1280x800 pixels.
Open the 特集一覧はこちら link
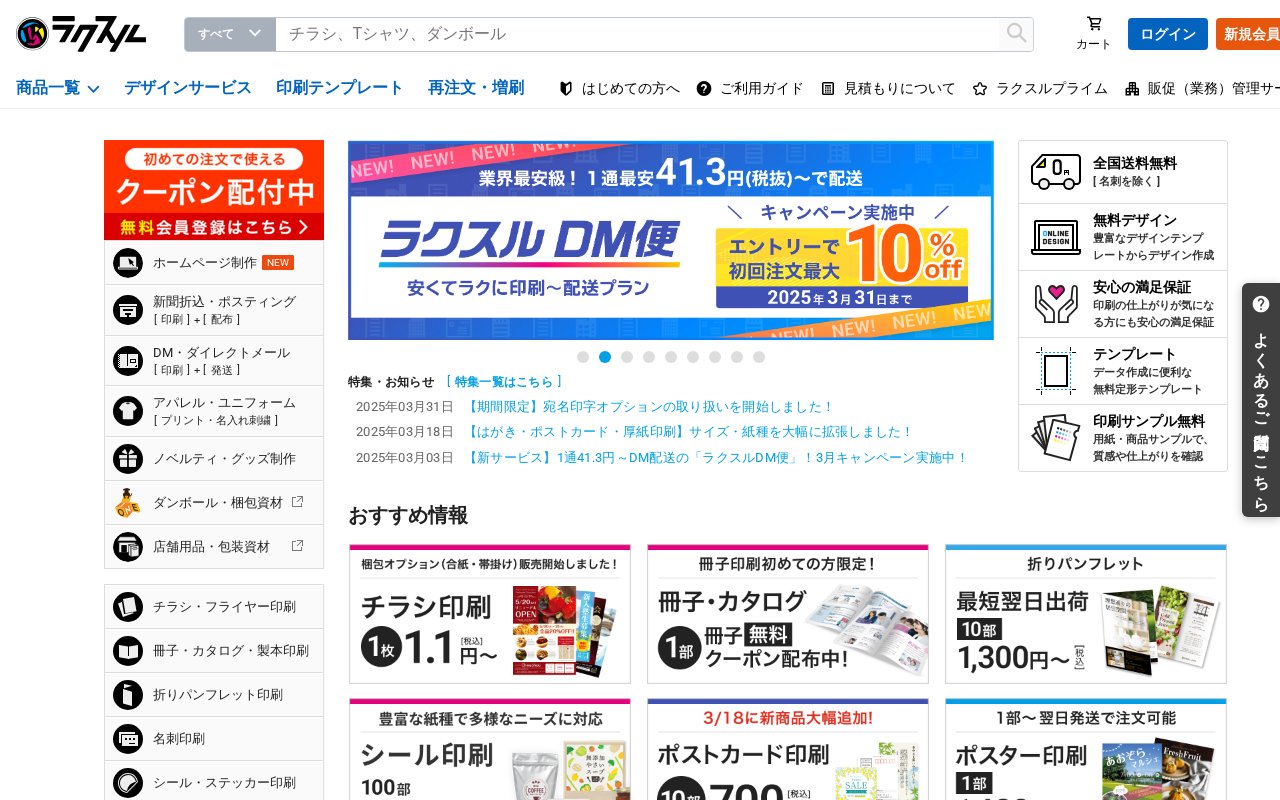[504, 382]
